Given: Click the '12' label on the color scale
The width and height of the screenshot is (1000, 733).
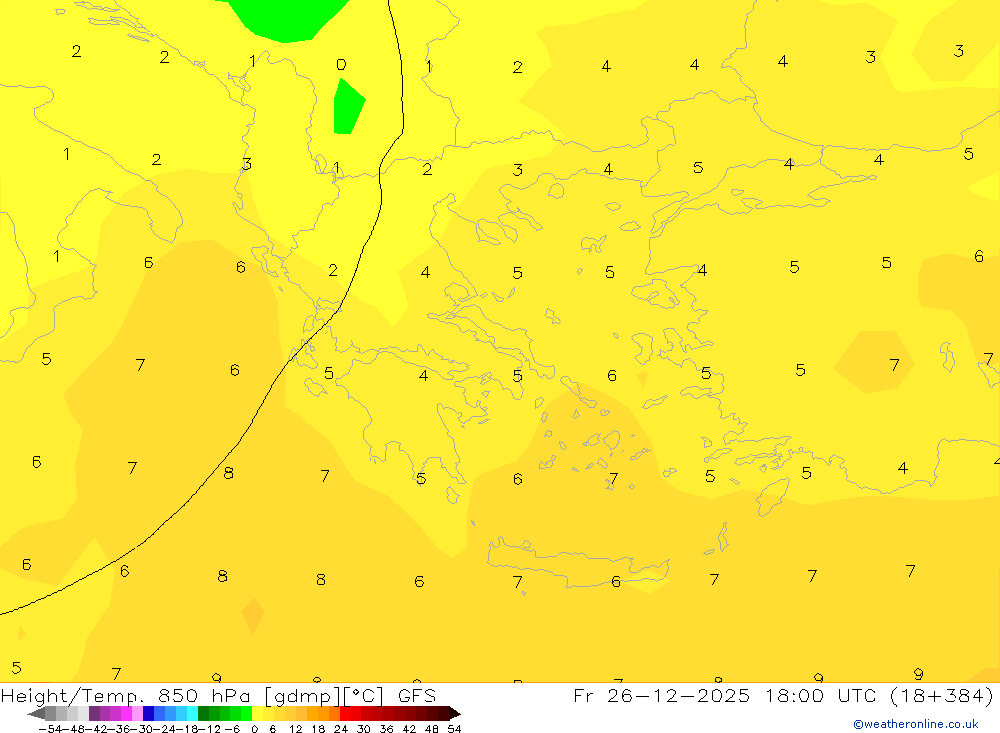Looking at the screenshot, I should [x=295, y=729].
